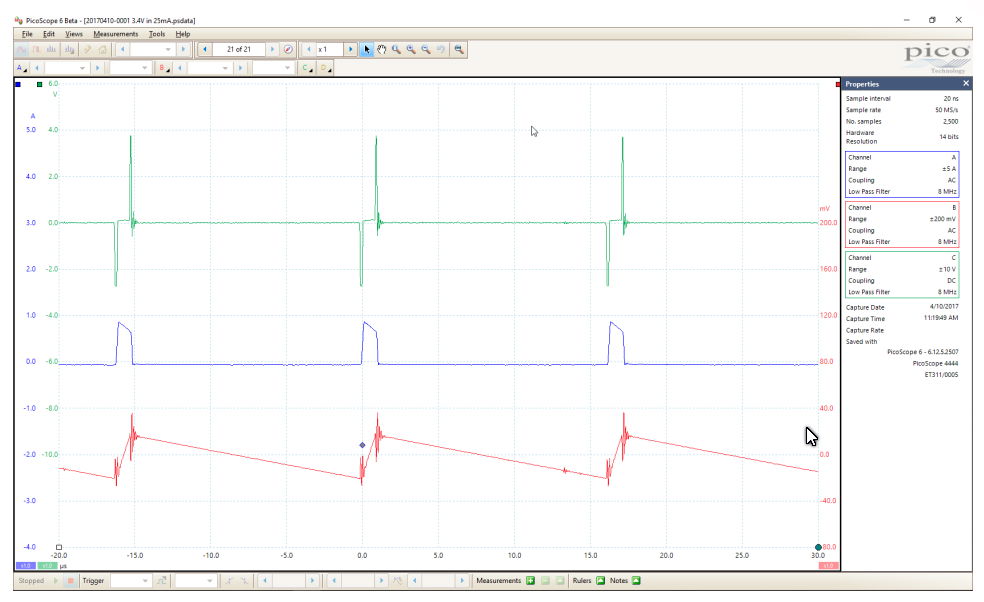Select Persistence mode icon
984x602 pixels.
[x=37, y=50]
